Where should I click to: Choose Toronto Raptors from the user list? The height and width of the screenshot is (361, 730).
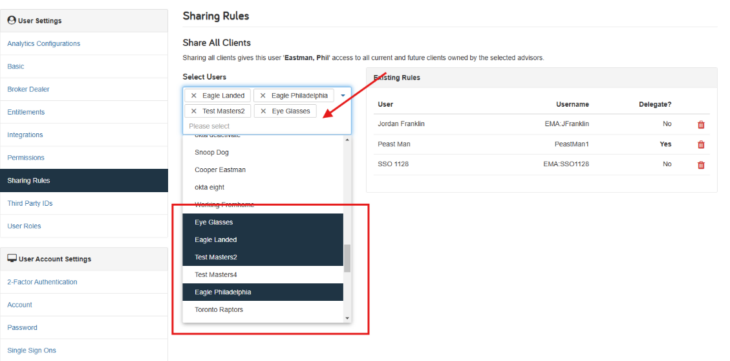click(263, 309)
